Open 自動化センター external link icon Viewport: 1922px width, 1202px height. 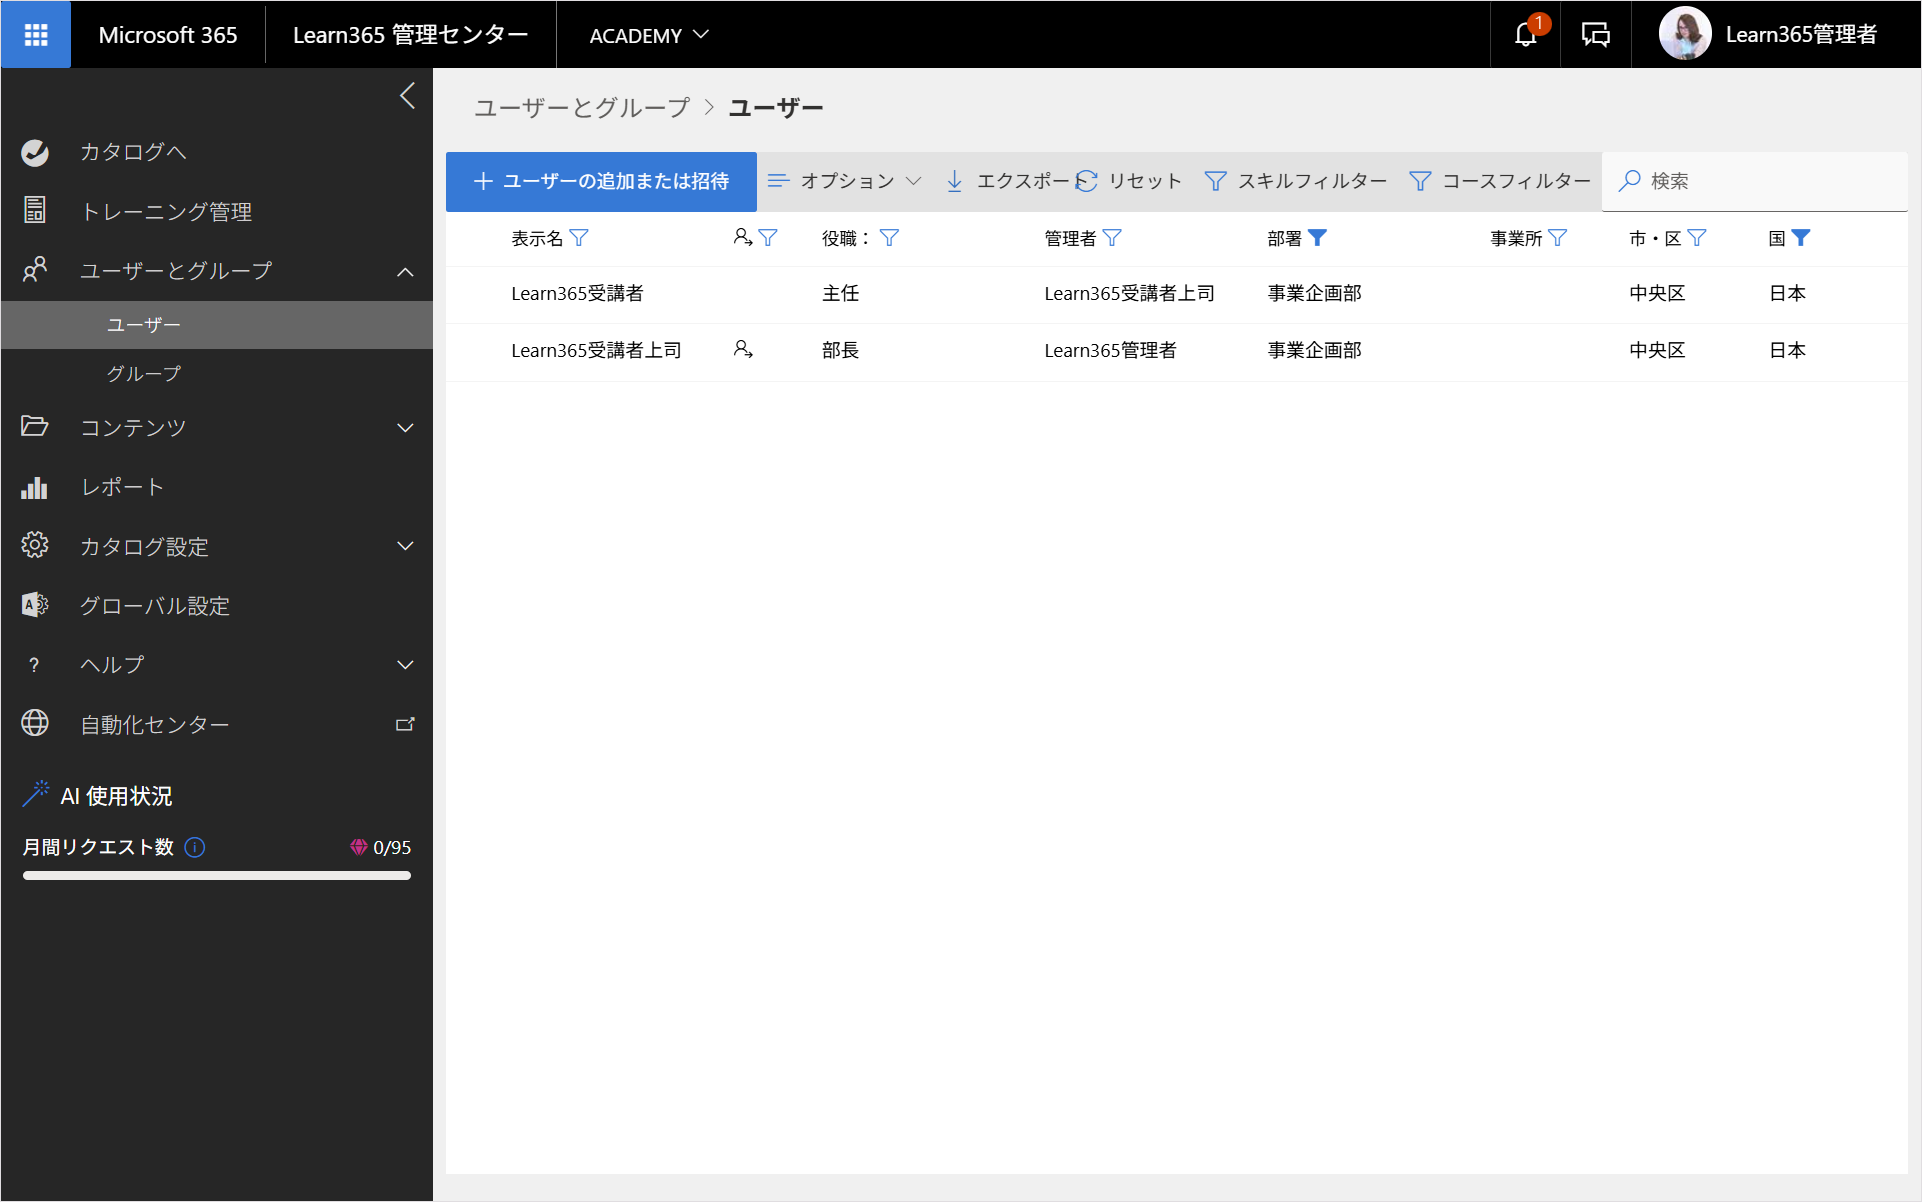click(x=405, y=724)
